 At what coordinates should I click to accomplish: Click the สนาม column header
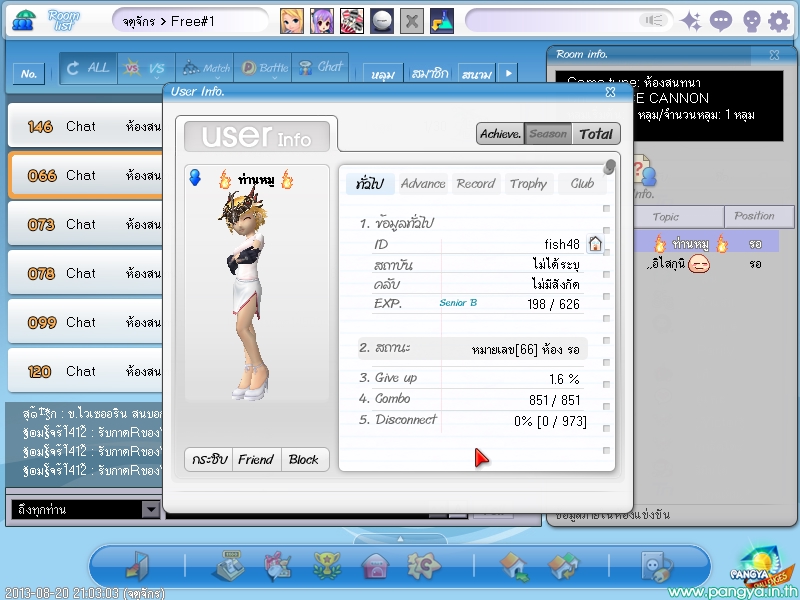(x=477, y=73)
